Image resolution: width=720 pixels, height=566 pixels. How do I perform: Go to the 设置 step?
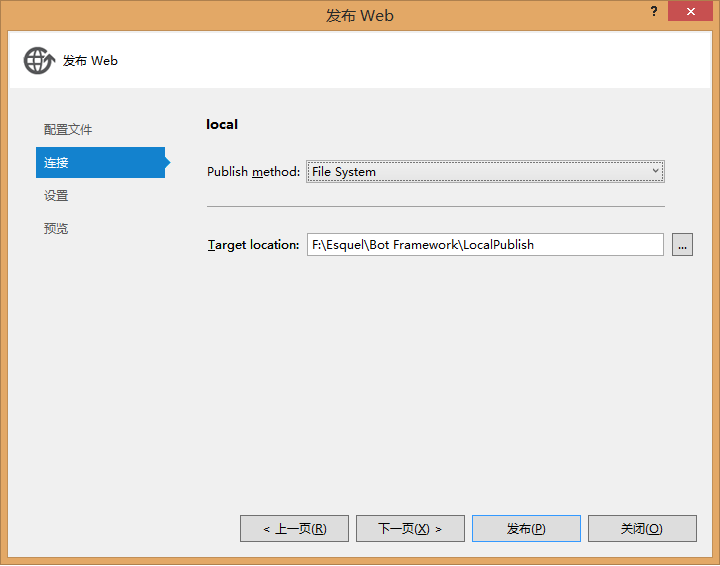[x=56, y=196]
